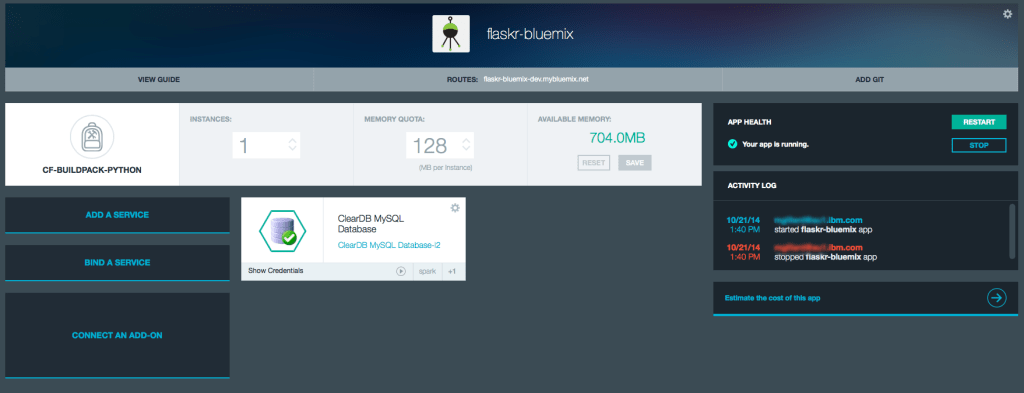Click the 'Your app is running.' status text

[x=776, y=144]
